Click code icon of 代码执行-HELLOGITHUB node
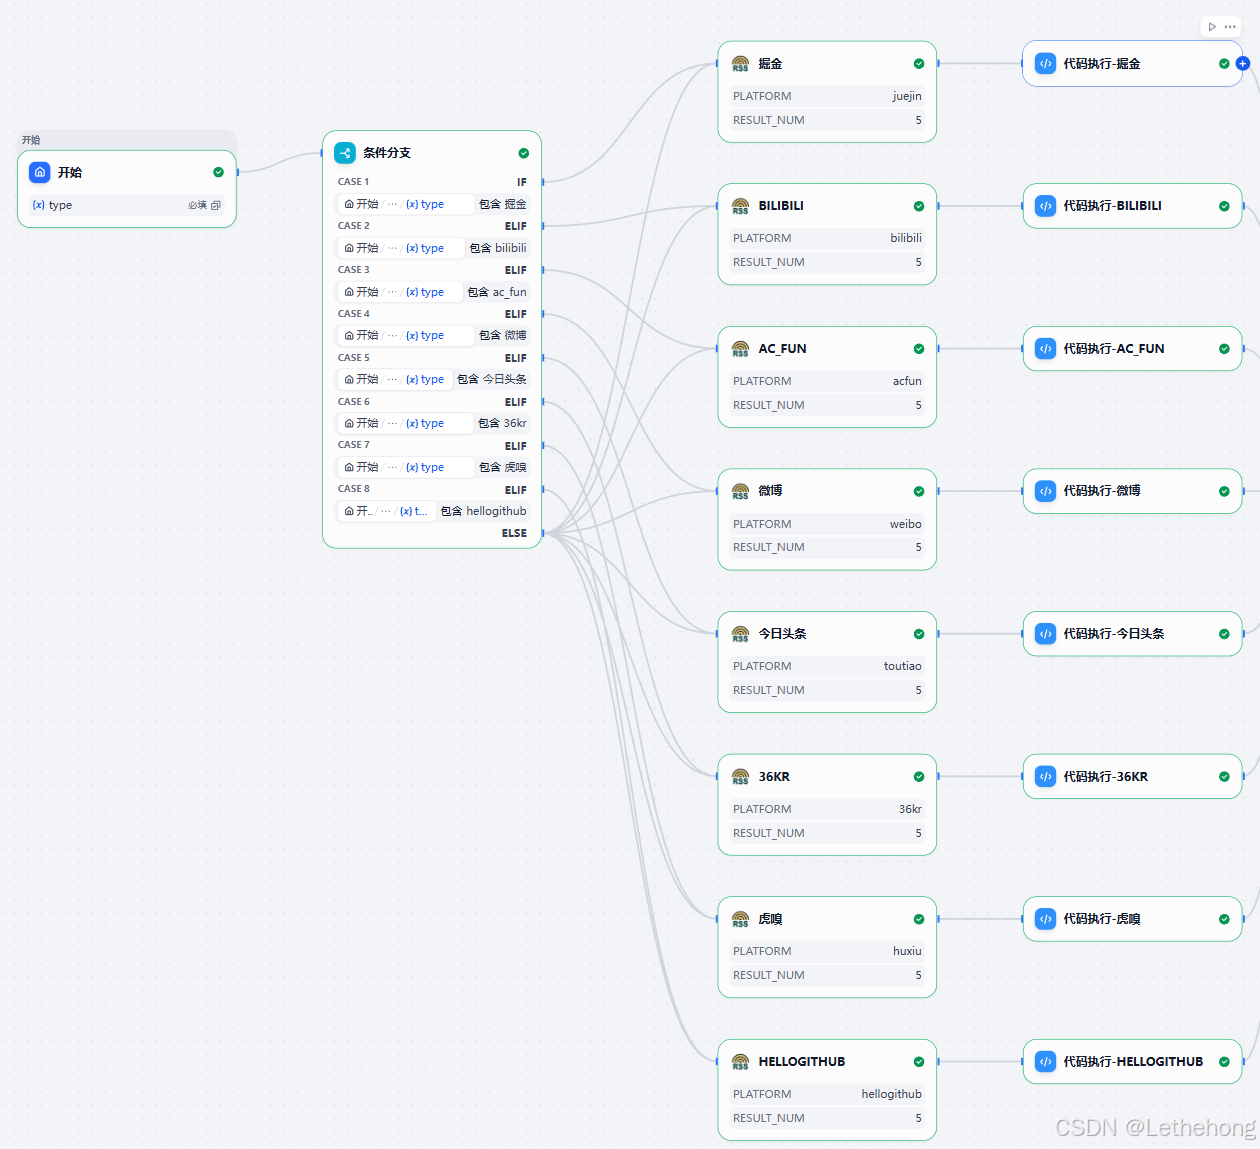Viewport: 1260px width, 1149px height. point(1045,1062)
